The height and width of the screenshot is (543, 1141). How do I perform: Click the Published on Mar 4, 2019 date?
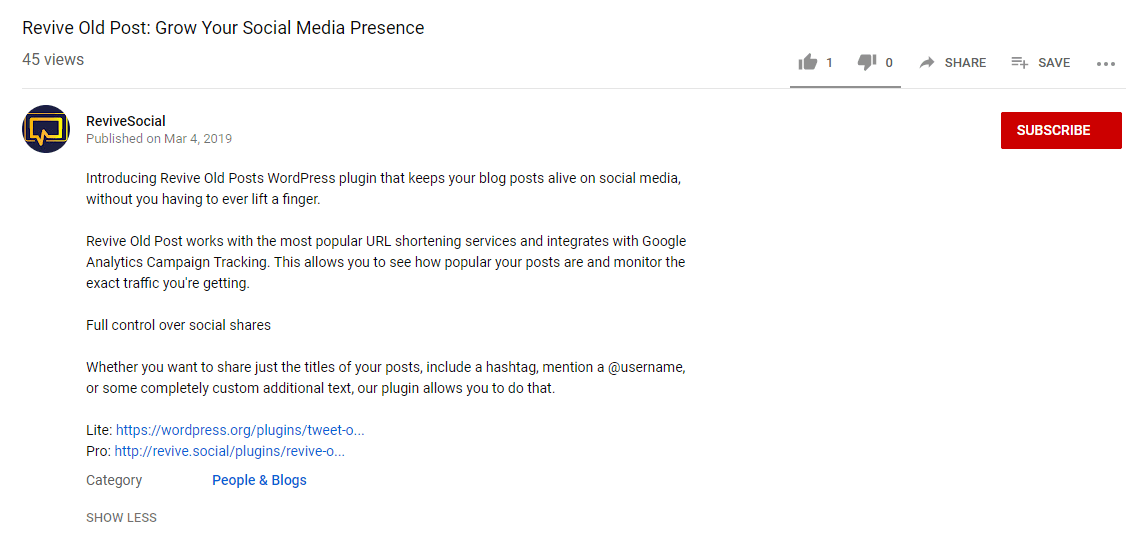tap(159, 138)
